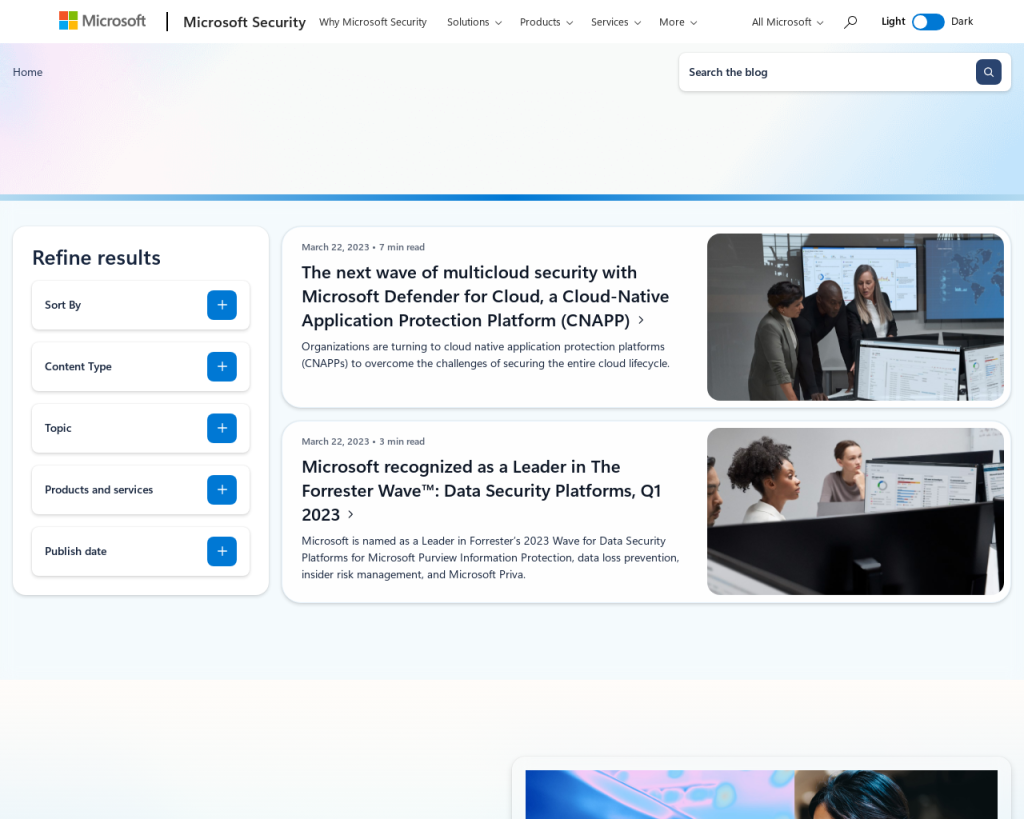This screenshot has width=1024, height=819.
Task: Click the CNAPP article team photo
Action: coord(856,317)
